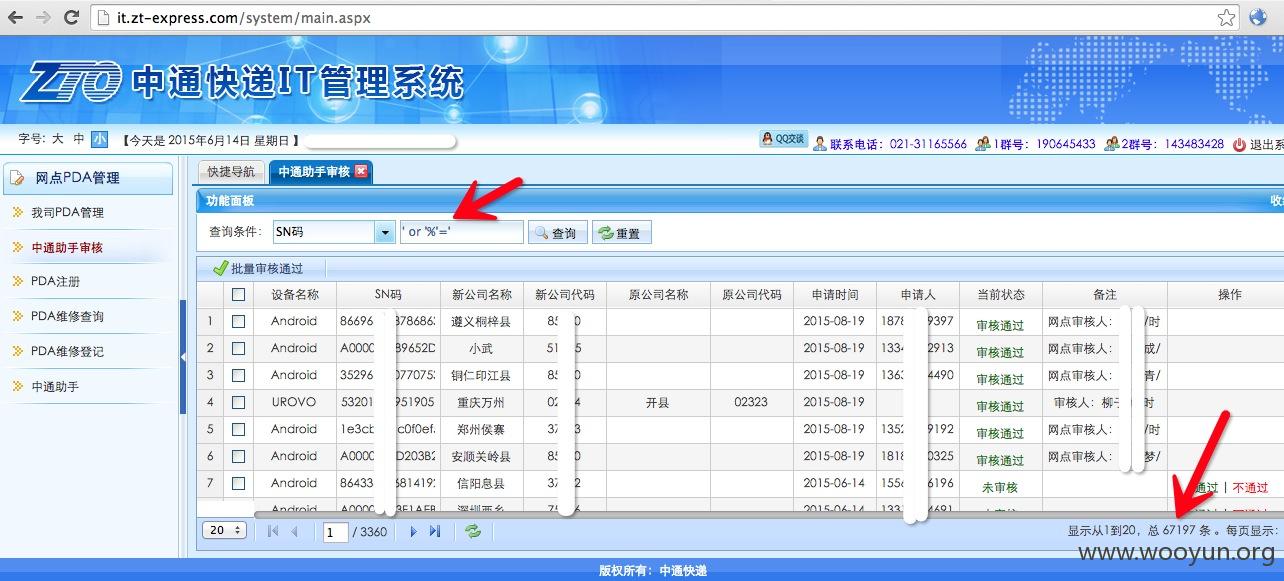Open the page size 20 selector
Viewport: 1284px width, 581px height.
224,530
